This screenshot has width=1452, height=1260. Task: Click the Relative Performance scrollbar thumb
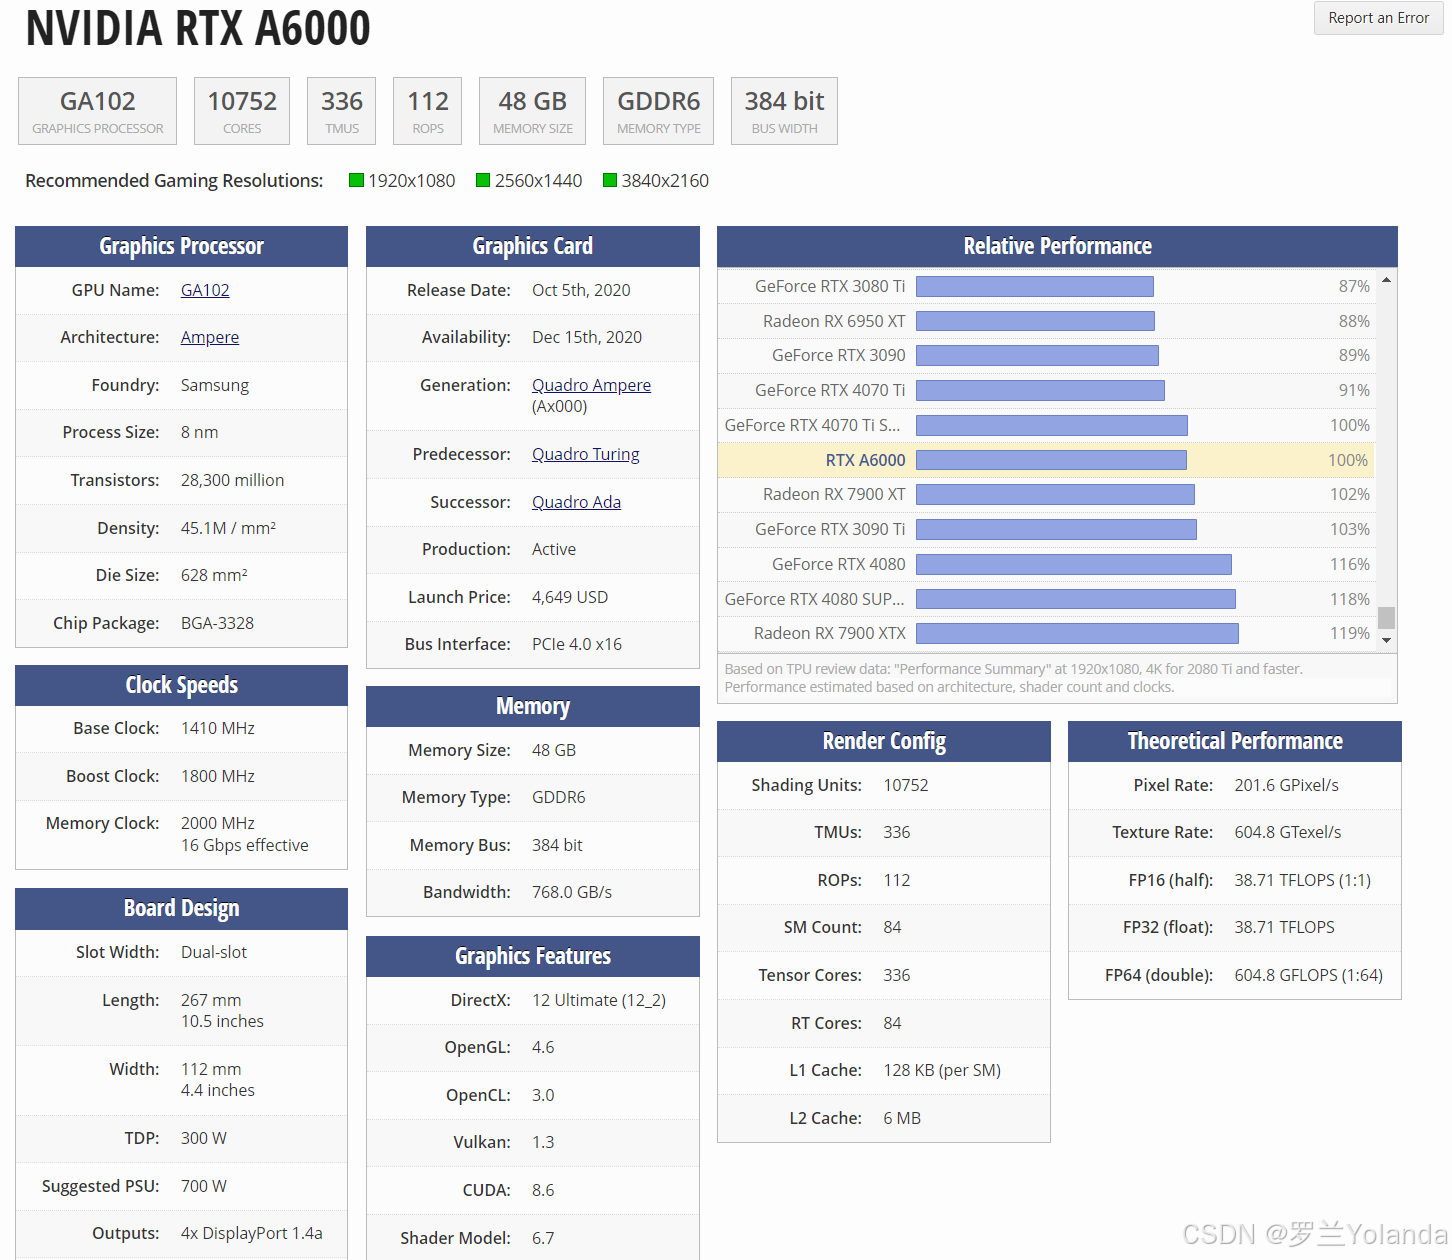coord(1386,618)
